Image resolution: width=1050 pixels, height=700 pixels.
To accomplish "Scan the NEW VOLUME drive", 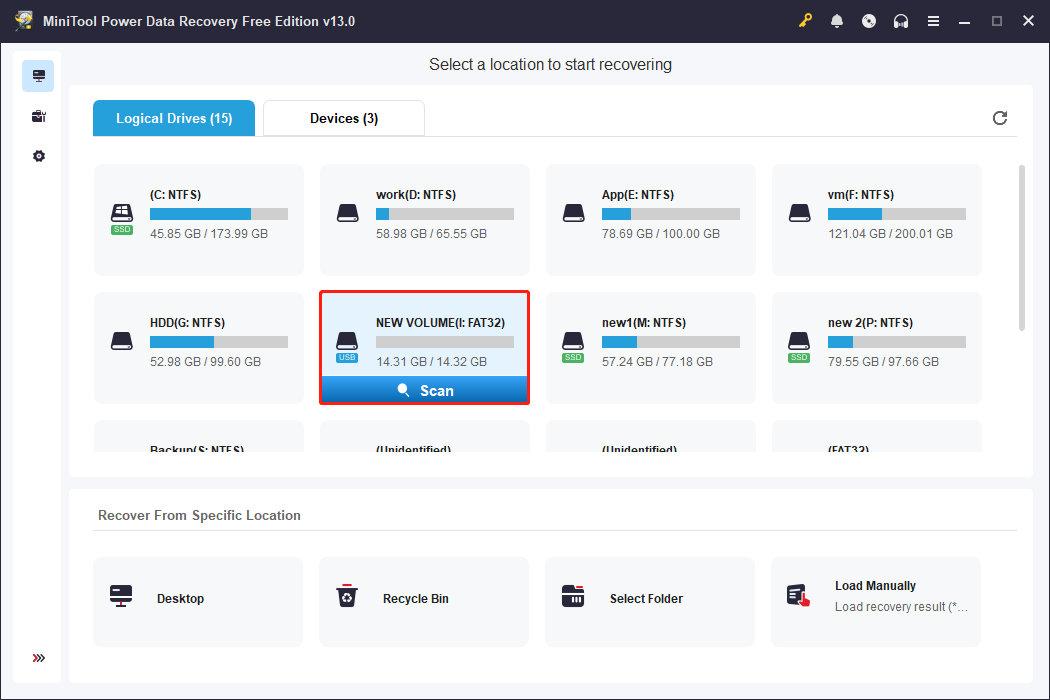I will click(x=425, y=390).
